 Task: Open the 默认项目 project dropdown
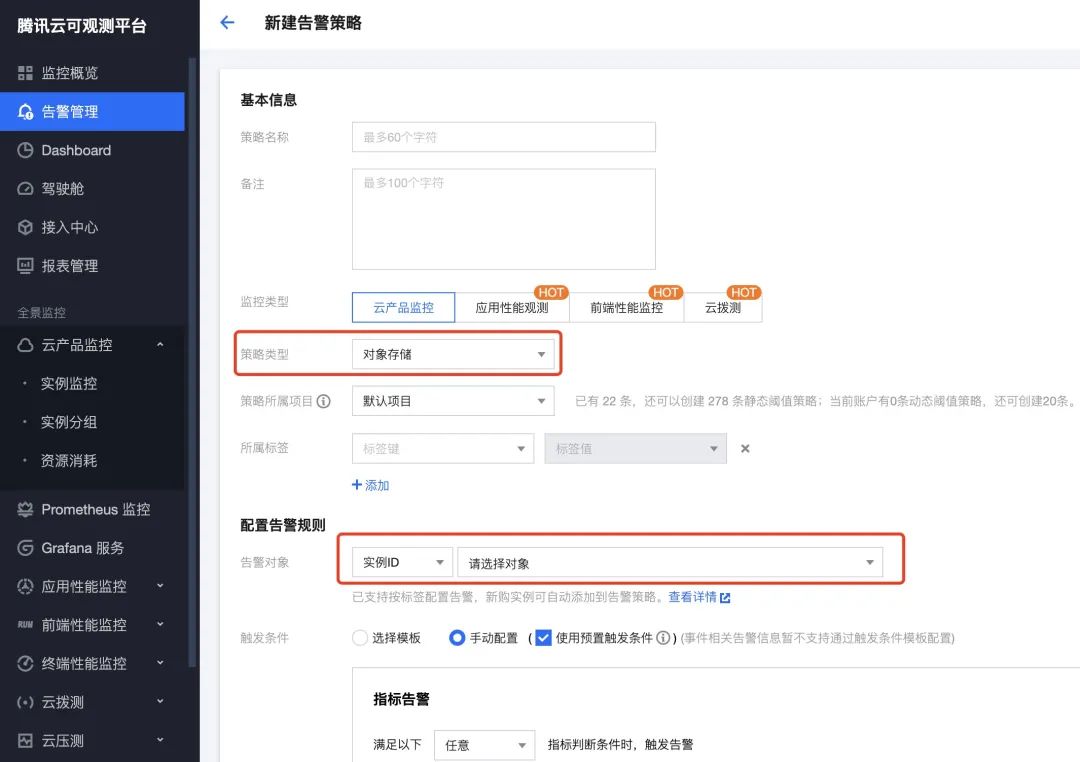[x=453, y=401]
